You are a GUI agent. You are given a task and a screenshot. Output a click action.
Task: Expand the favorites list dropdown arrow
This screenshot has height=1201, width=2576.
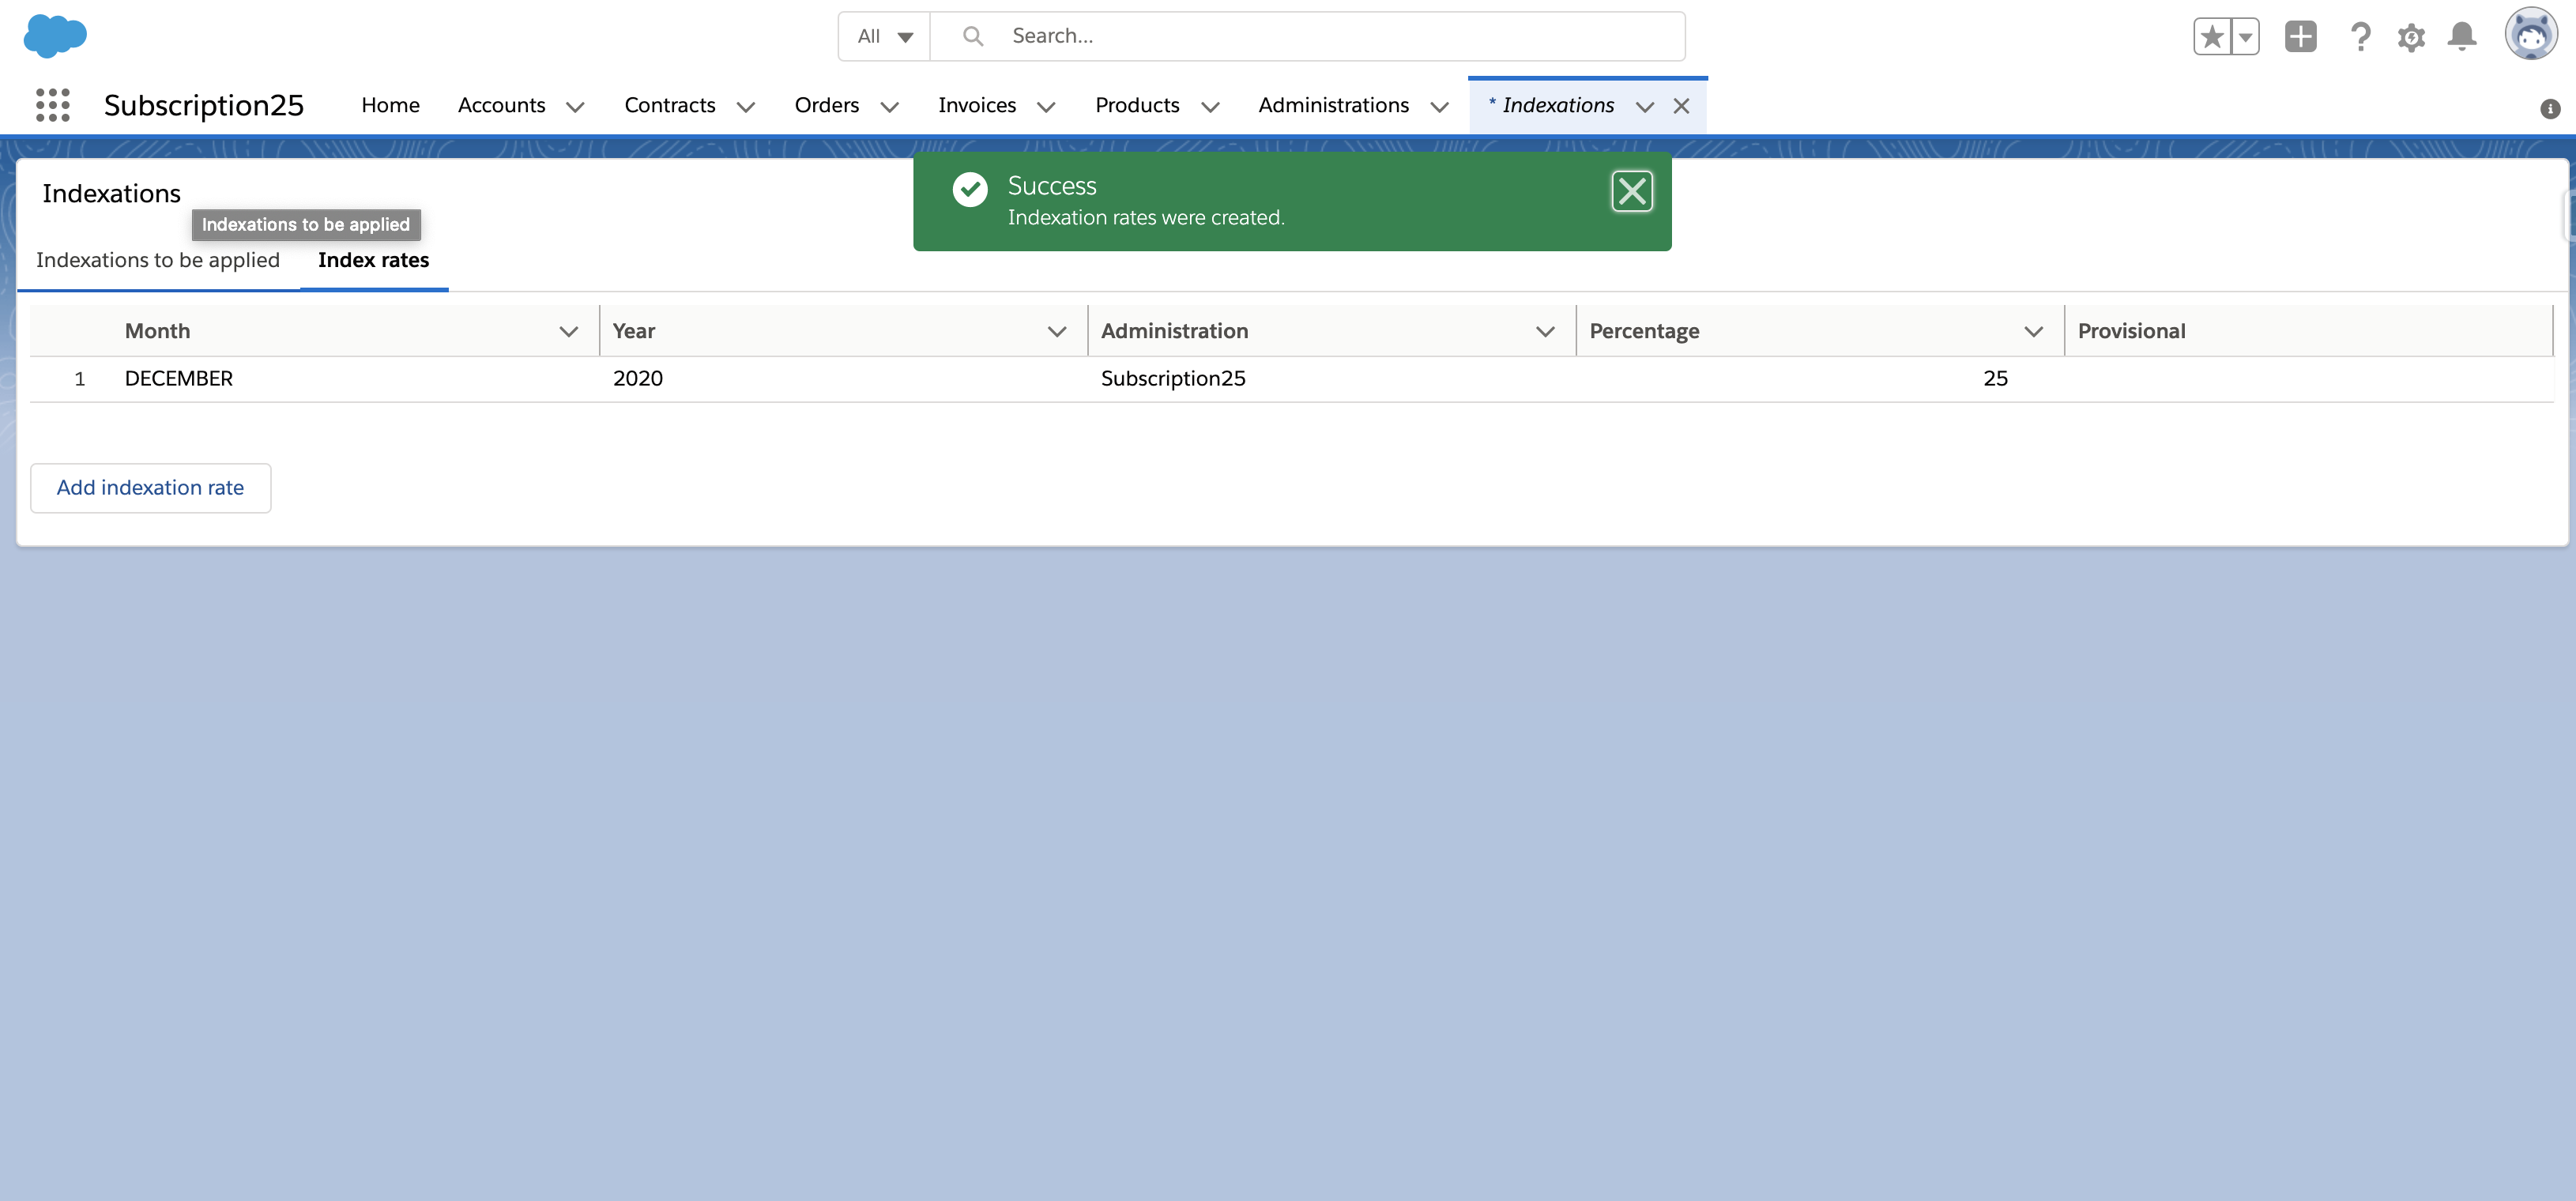[x=2245, y=37]
